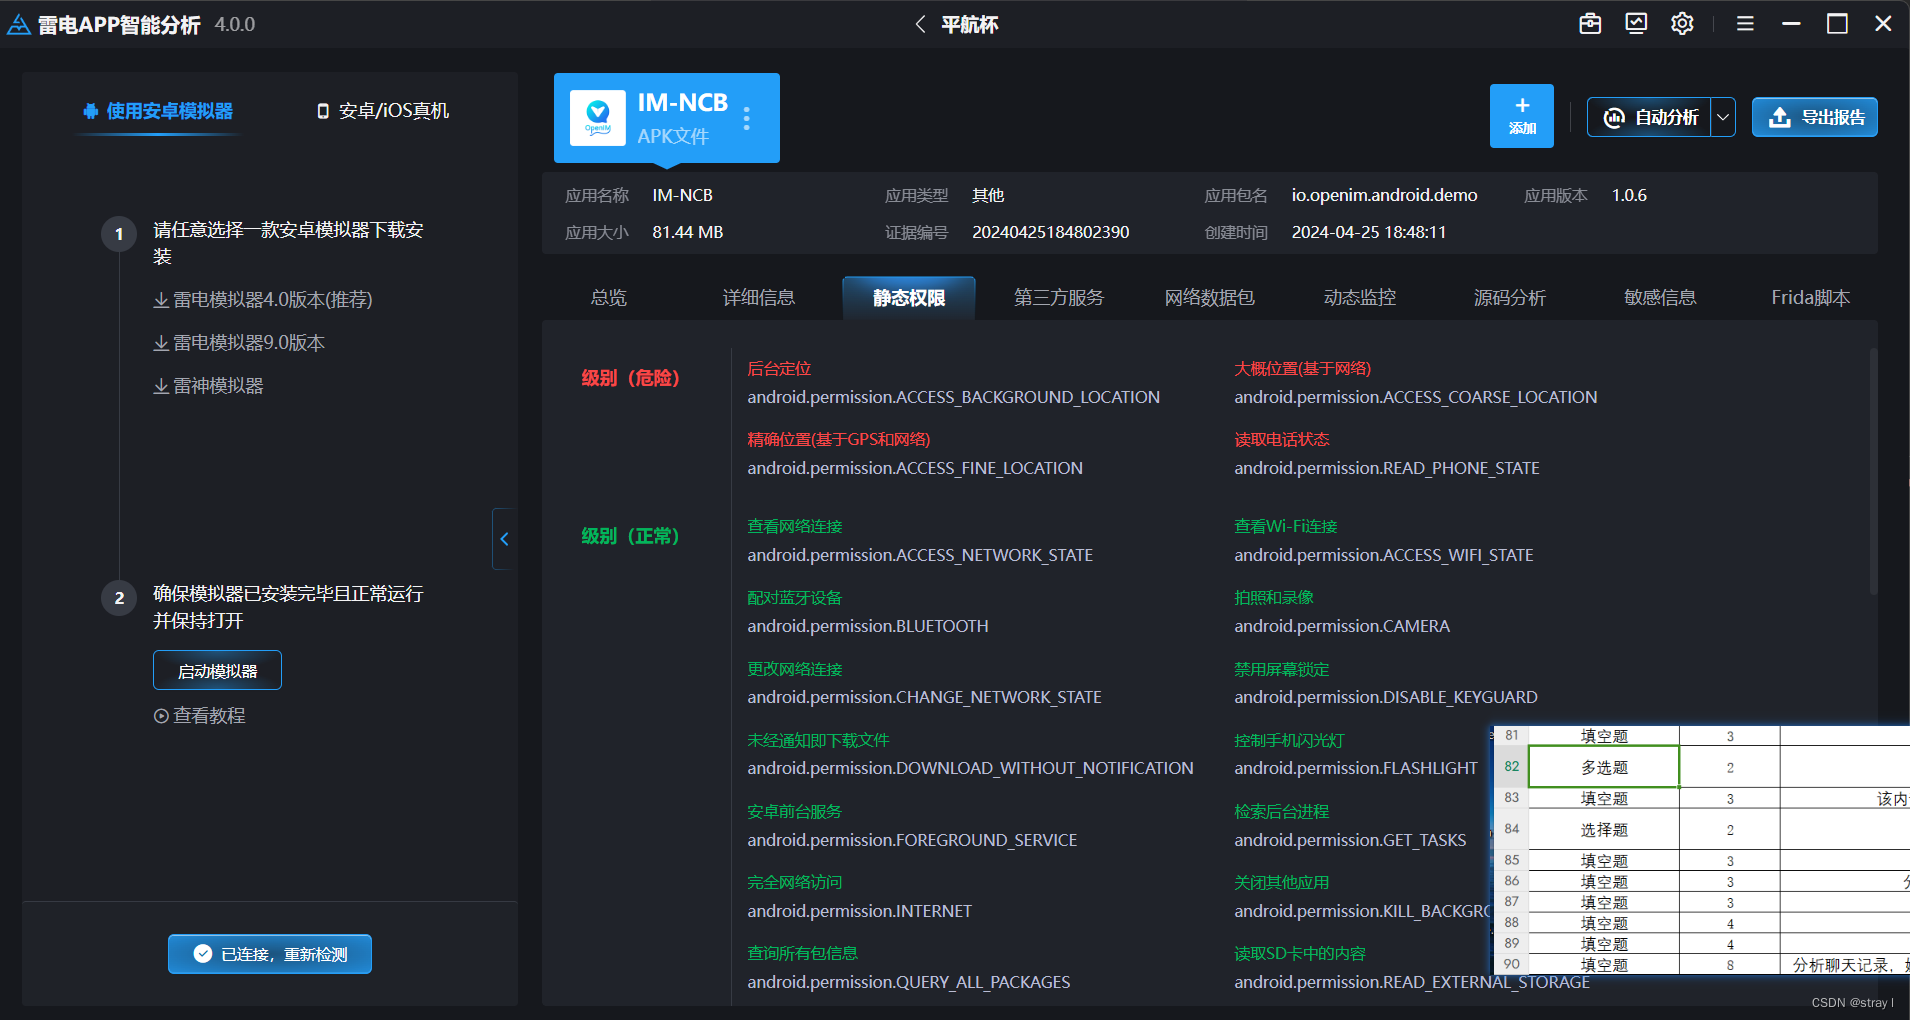Open the 详细信息 tab
The image size is (1910, 1020).
click(x=758, y=298)
